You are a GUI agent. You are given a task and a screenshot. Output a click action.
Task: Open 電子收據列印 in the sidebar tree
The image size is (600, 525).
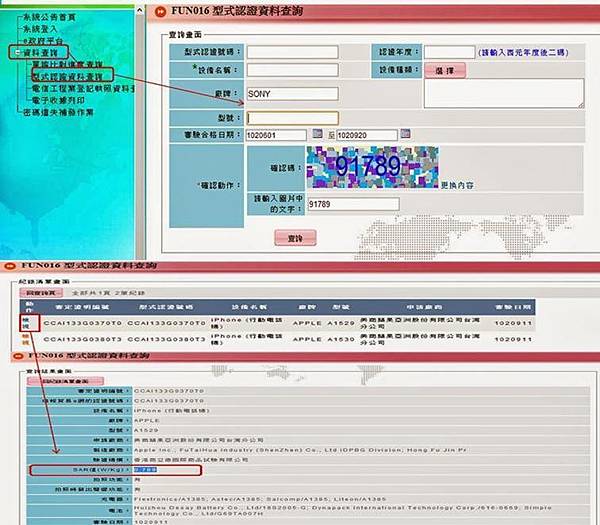pyautogui.click(x=58, y=100)
